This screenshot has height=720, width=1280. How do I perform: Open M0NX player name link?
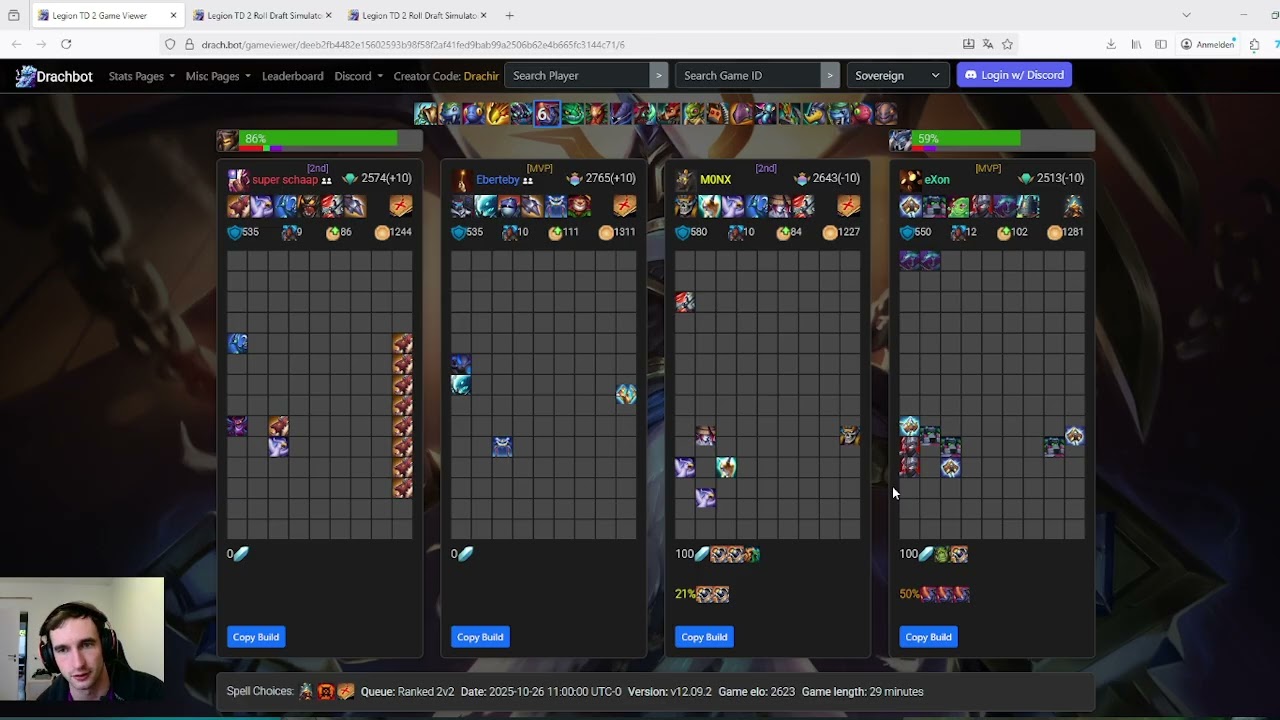pos(715,180)
